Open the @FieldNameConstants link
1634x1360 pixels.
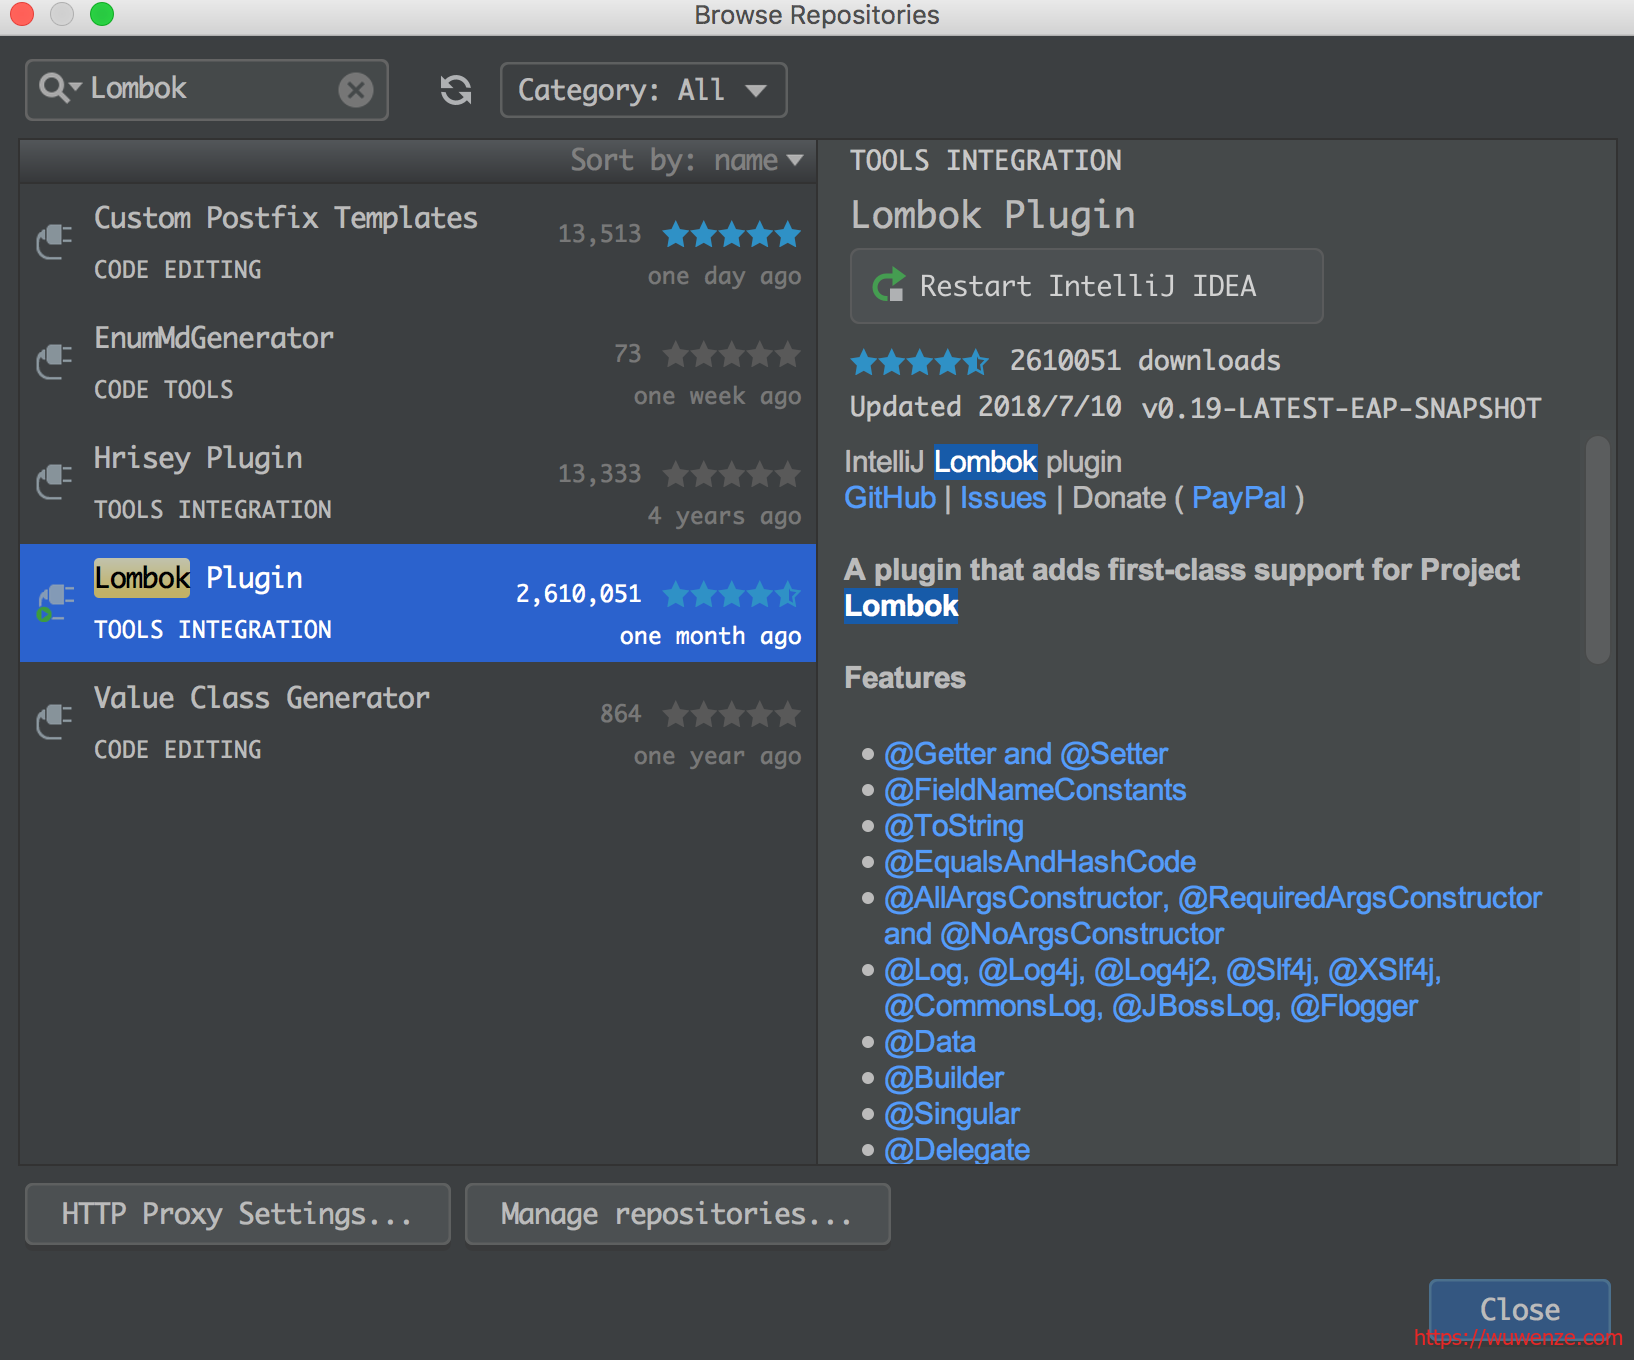(x=1035, y=790)
